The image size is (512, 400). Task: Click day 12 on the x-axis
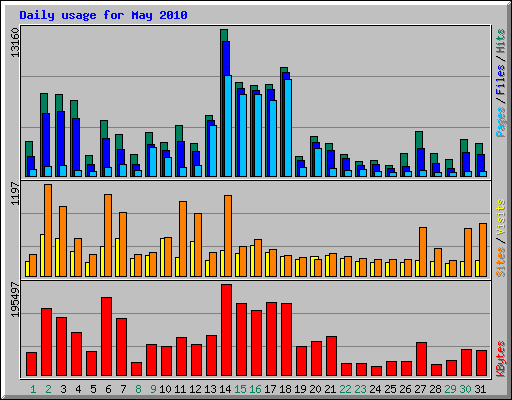click(x=195, y=389)
